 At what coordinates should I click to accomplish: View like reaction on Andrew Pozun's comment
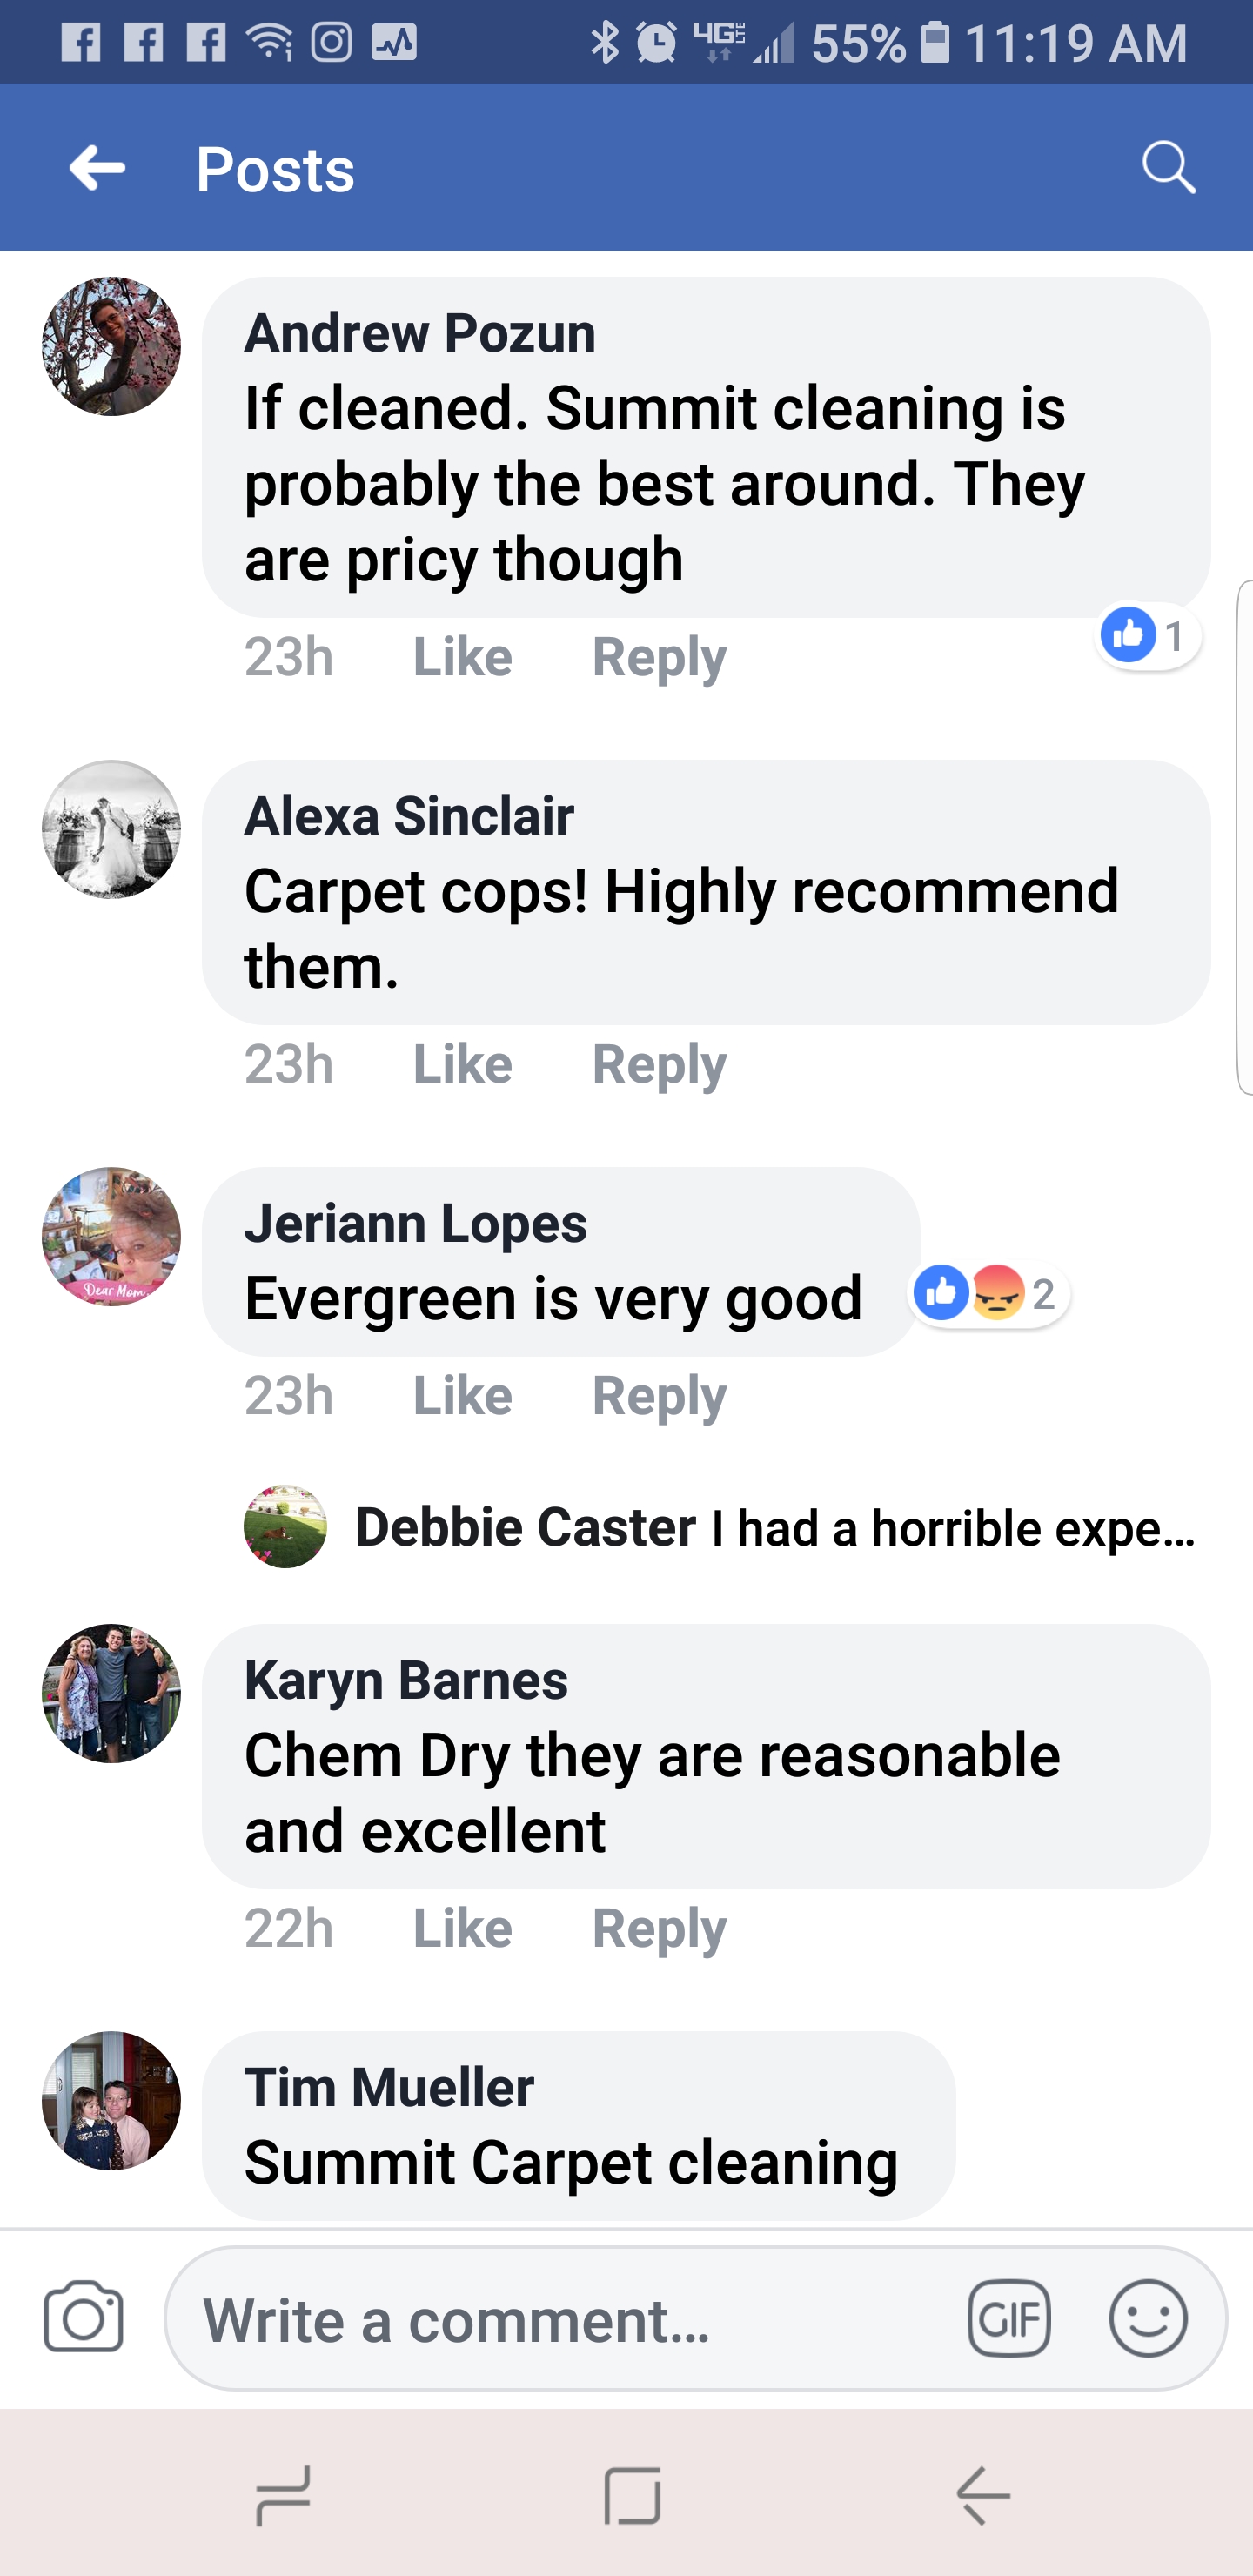coord(1147,635)
